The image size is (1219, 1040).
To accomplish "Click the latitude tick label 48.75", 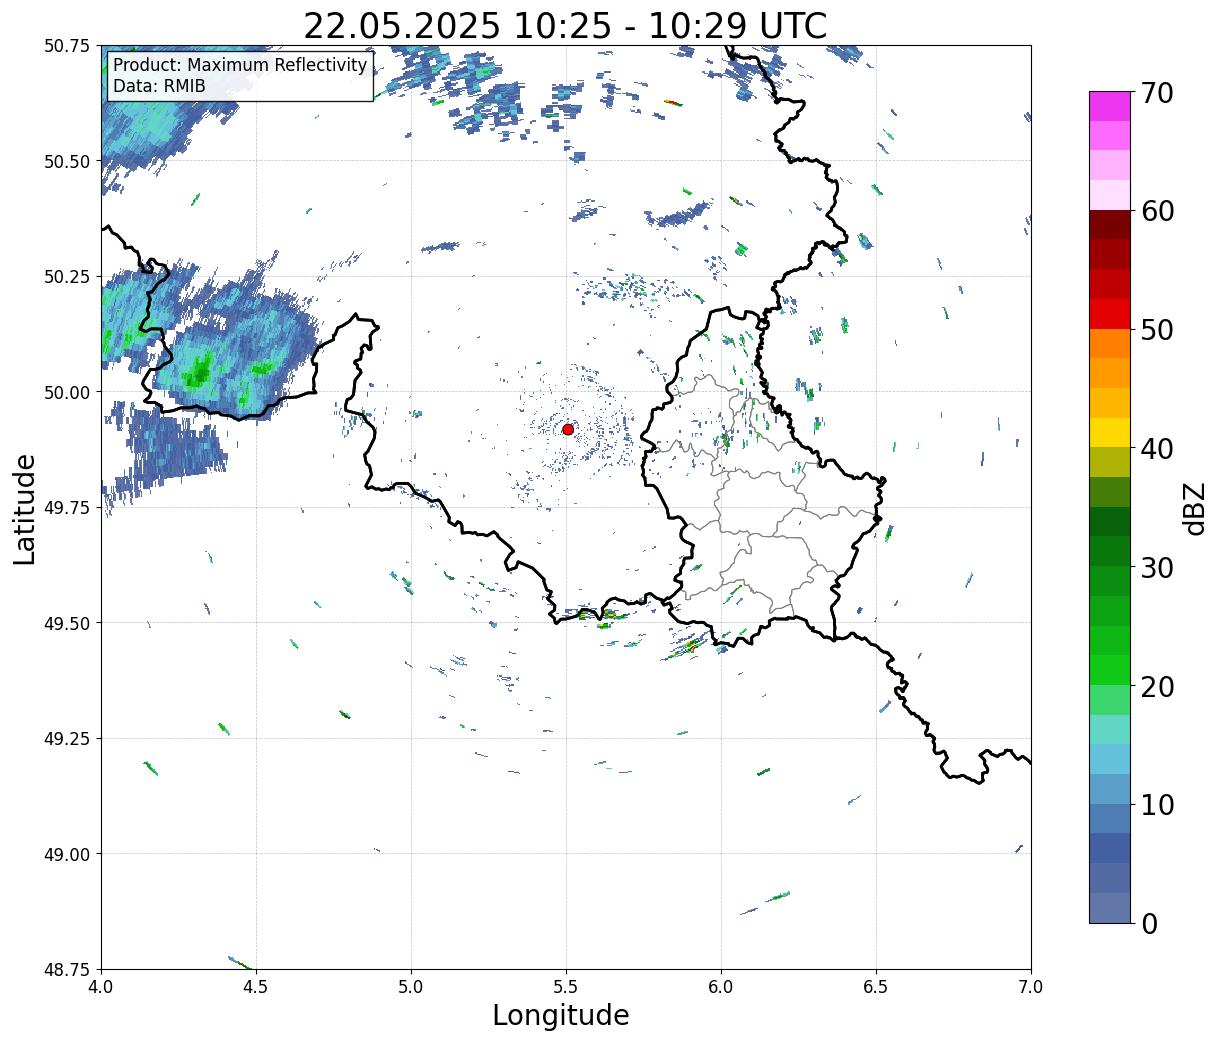I will (67, 969).
